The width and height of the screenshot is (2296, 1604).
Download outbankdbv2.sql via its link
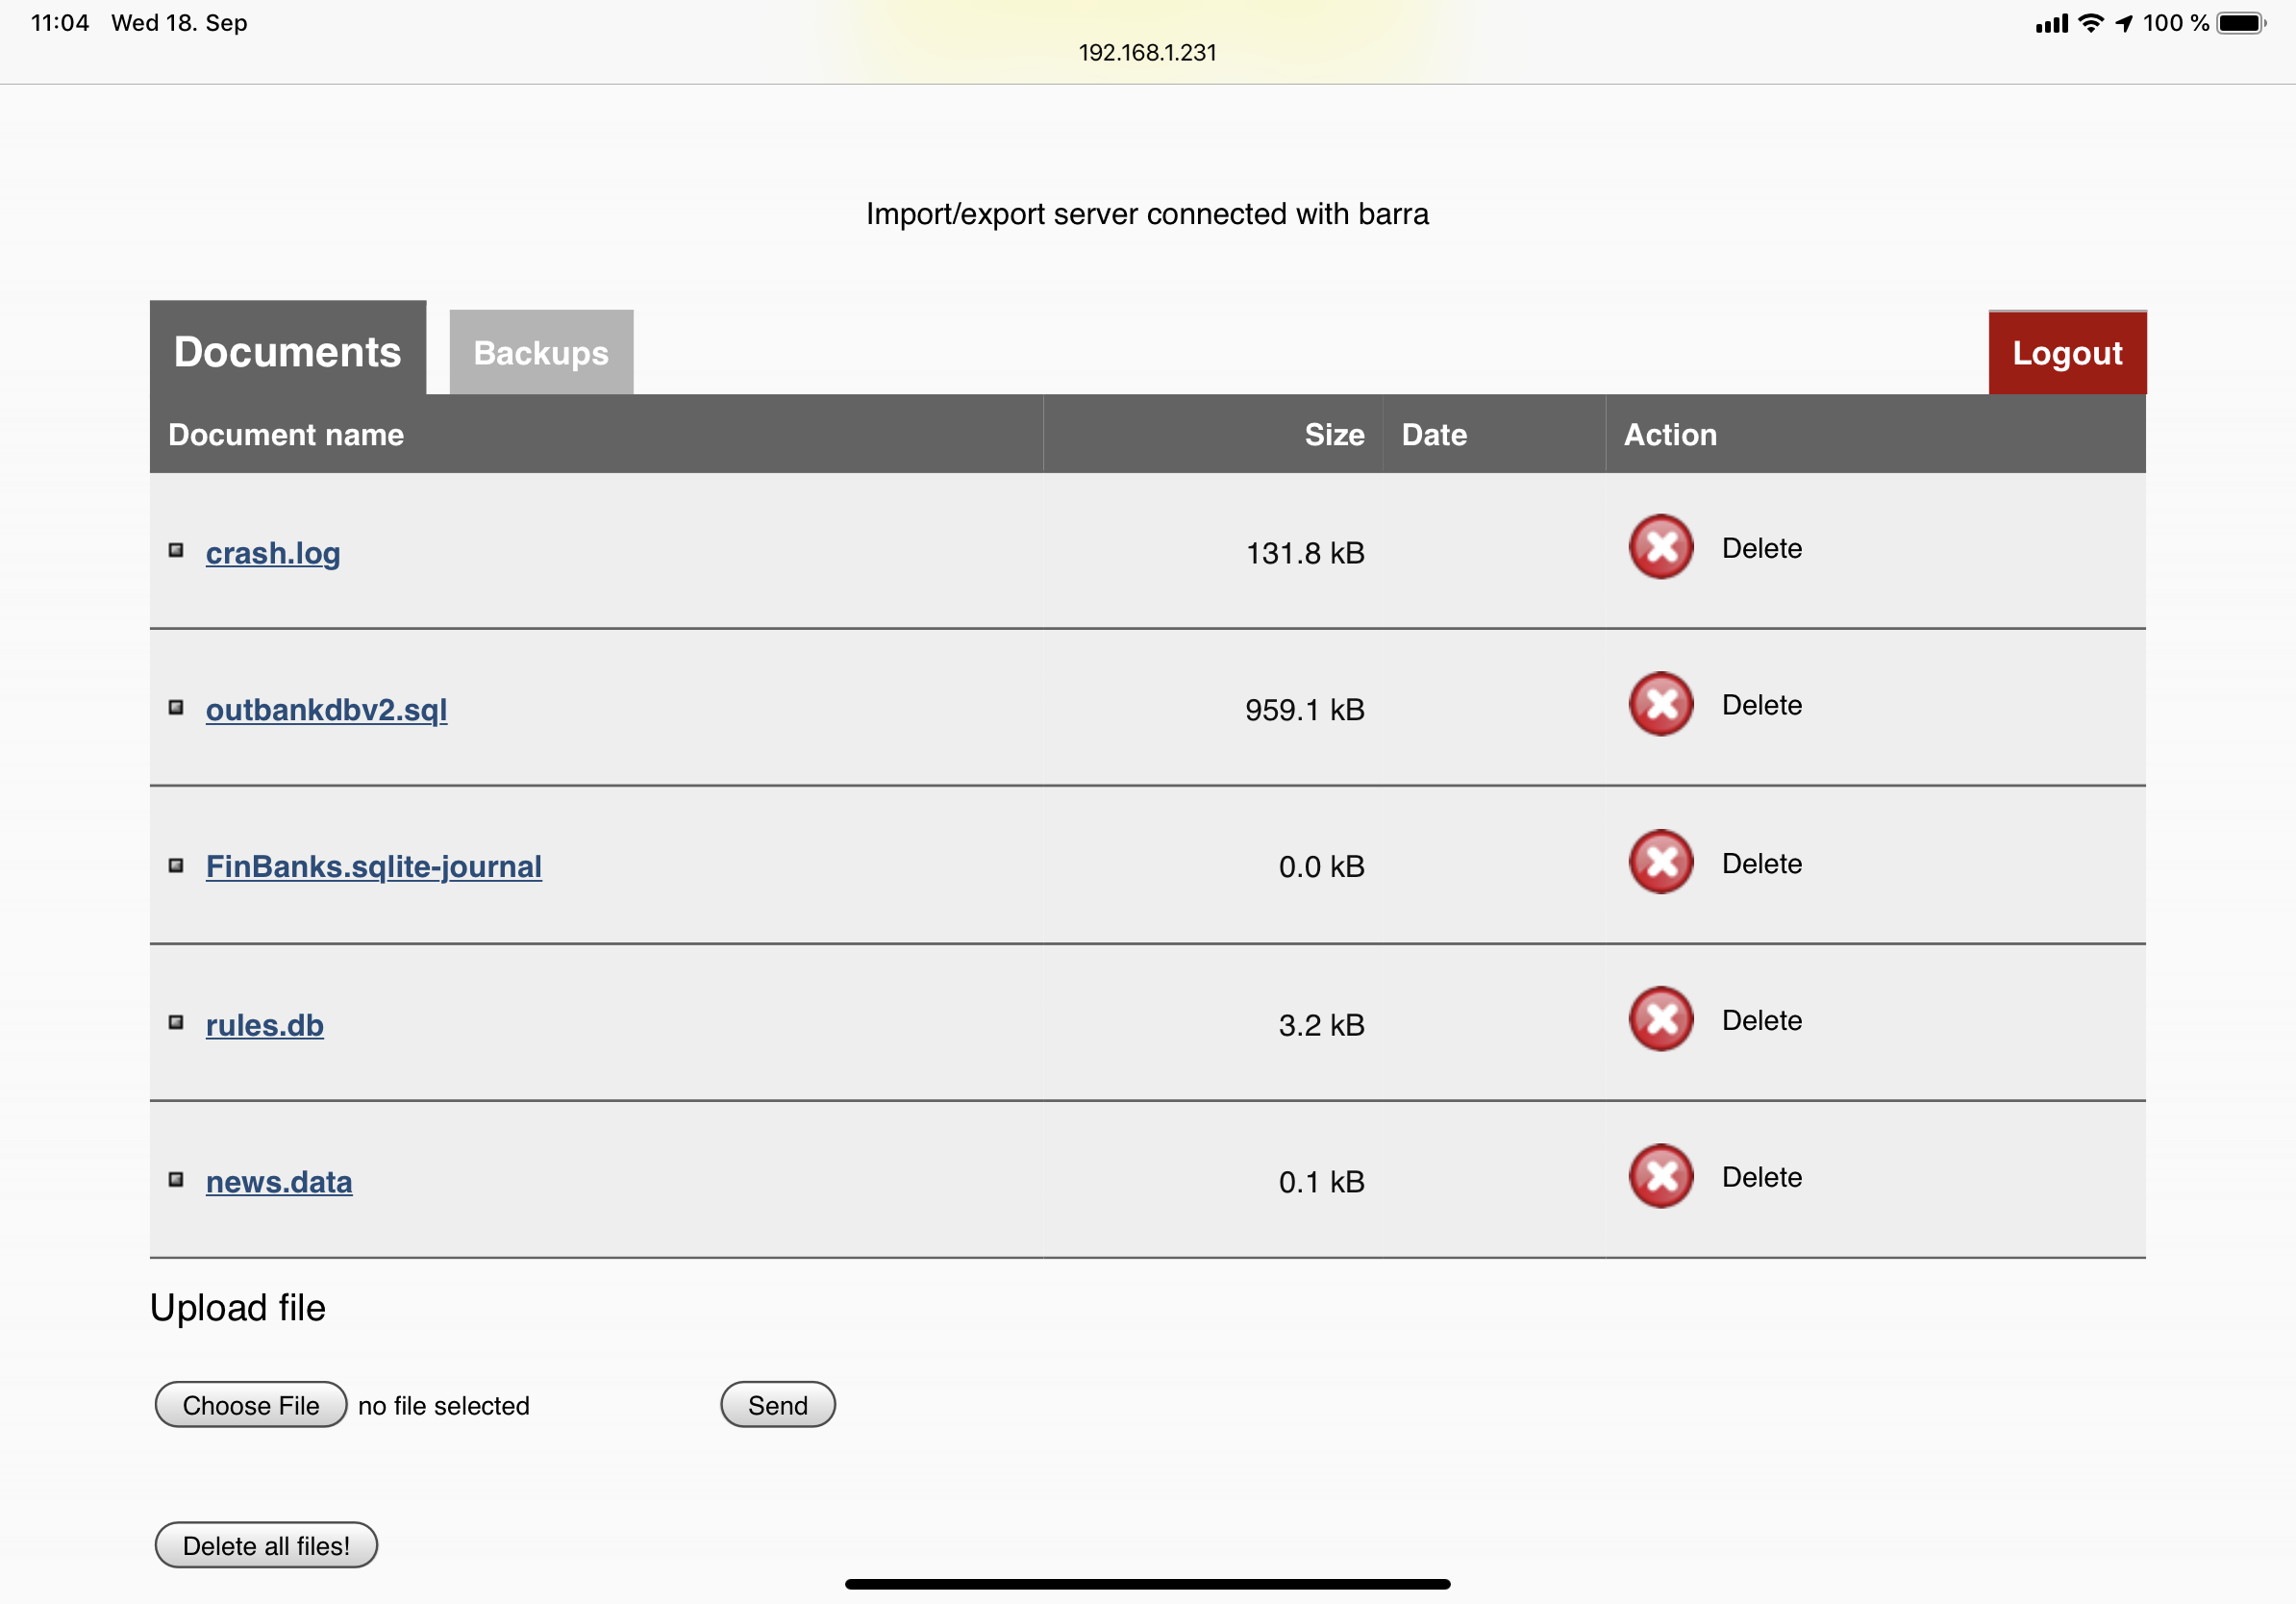pos(326,709)
